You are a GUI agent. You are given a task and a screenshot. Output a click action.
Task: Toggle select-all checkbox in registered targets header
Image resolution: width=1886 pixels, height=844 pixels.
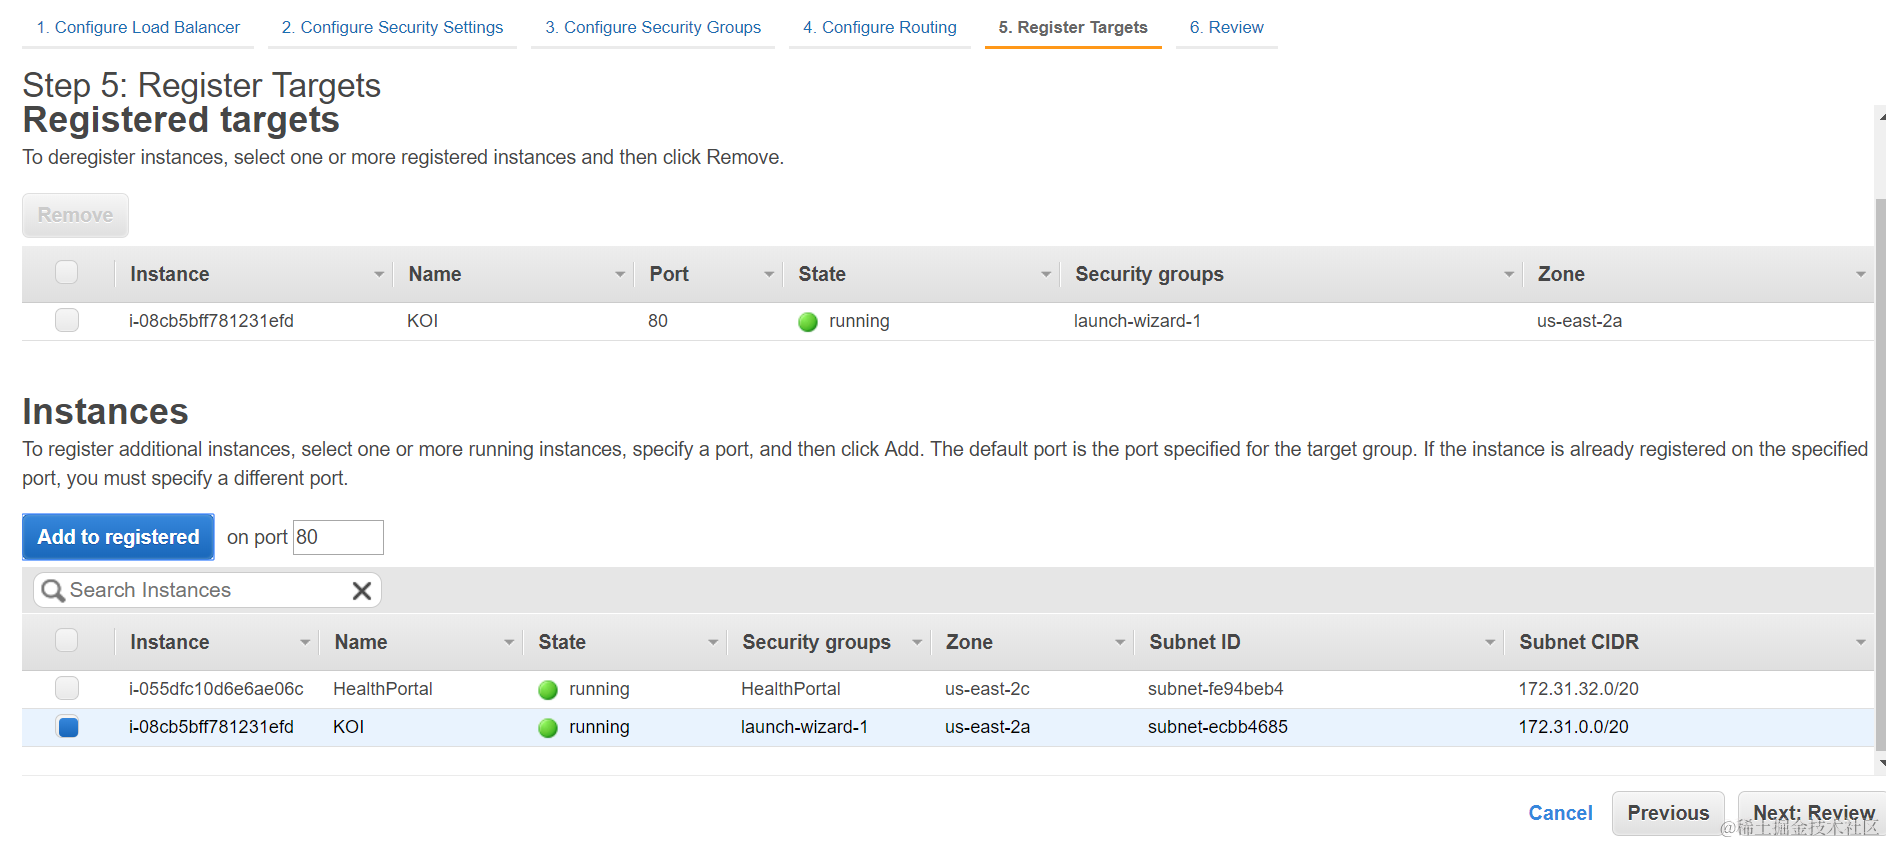(67, 273)
